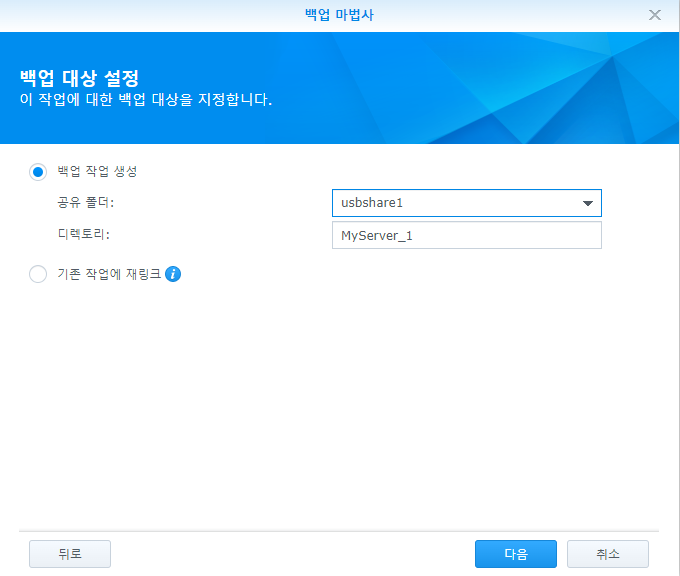Close the 백업 마법사 dialog
The image size is (680, 576).
click(x=654, y=15)
